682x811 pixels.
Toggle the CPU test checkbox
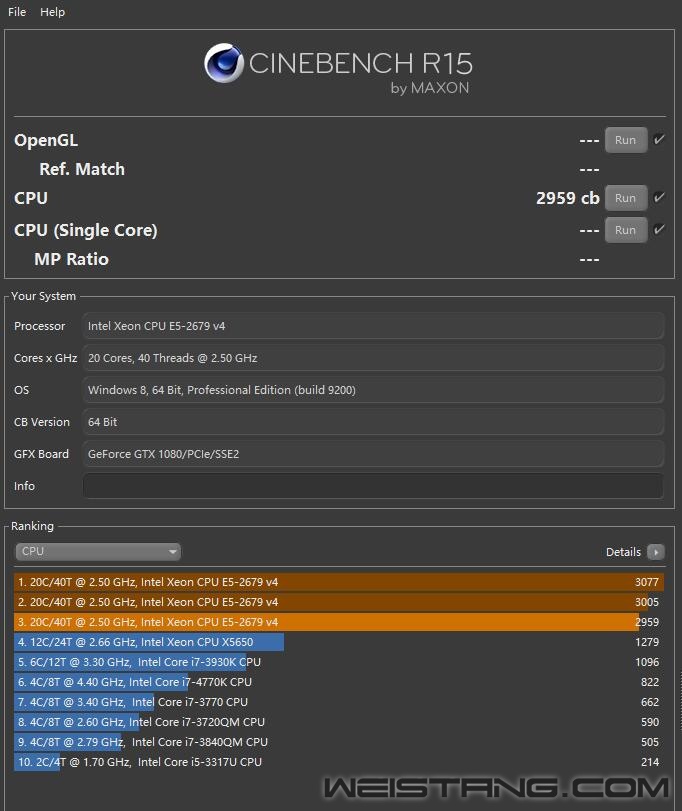coord(659,198)
